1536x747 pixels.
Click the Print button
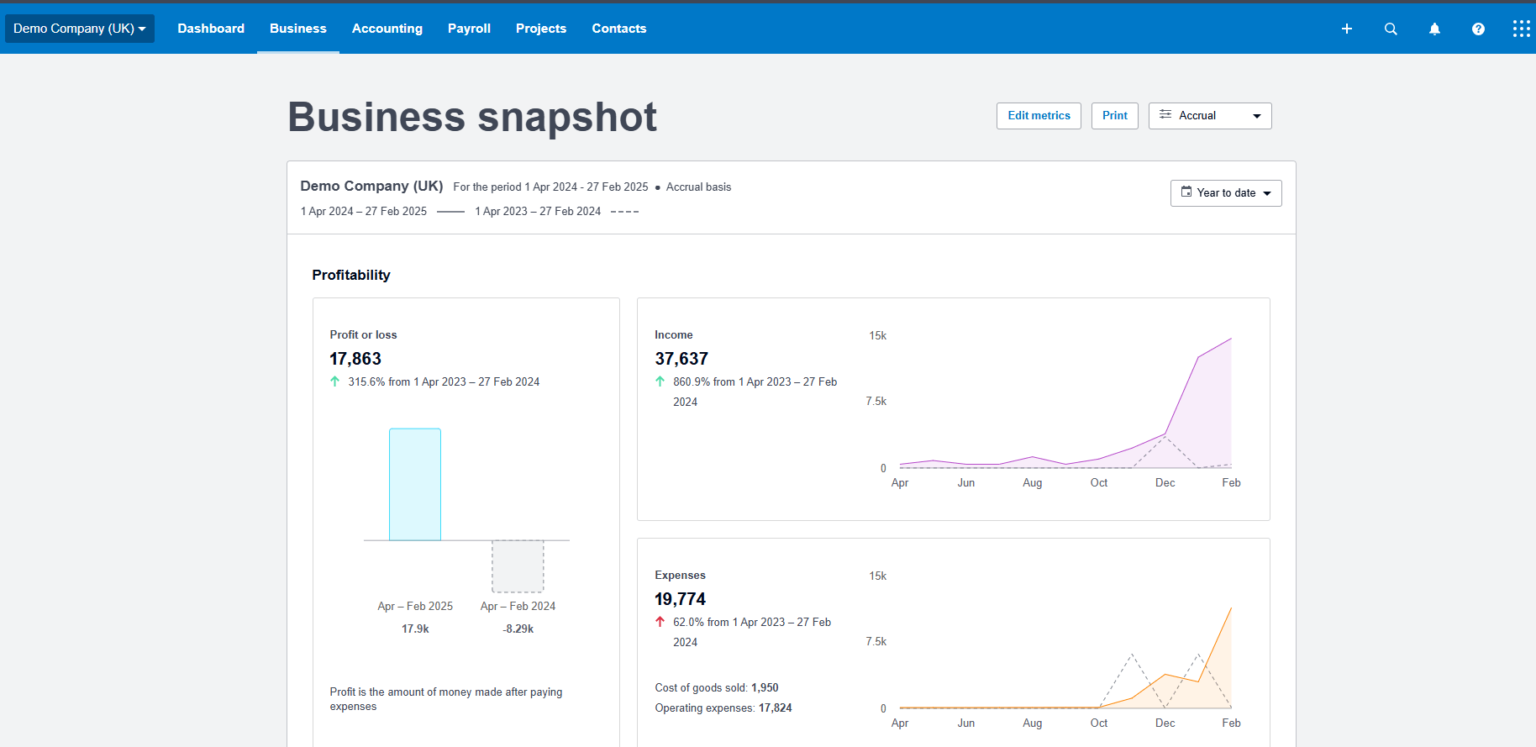(1114, 115)
